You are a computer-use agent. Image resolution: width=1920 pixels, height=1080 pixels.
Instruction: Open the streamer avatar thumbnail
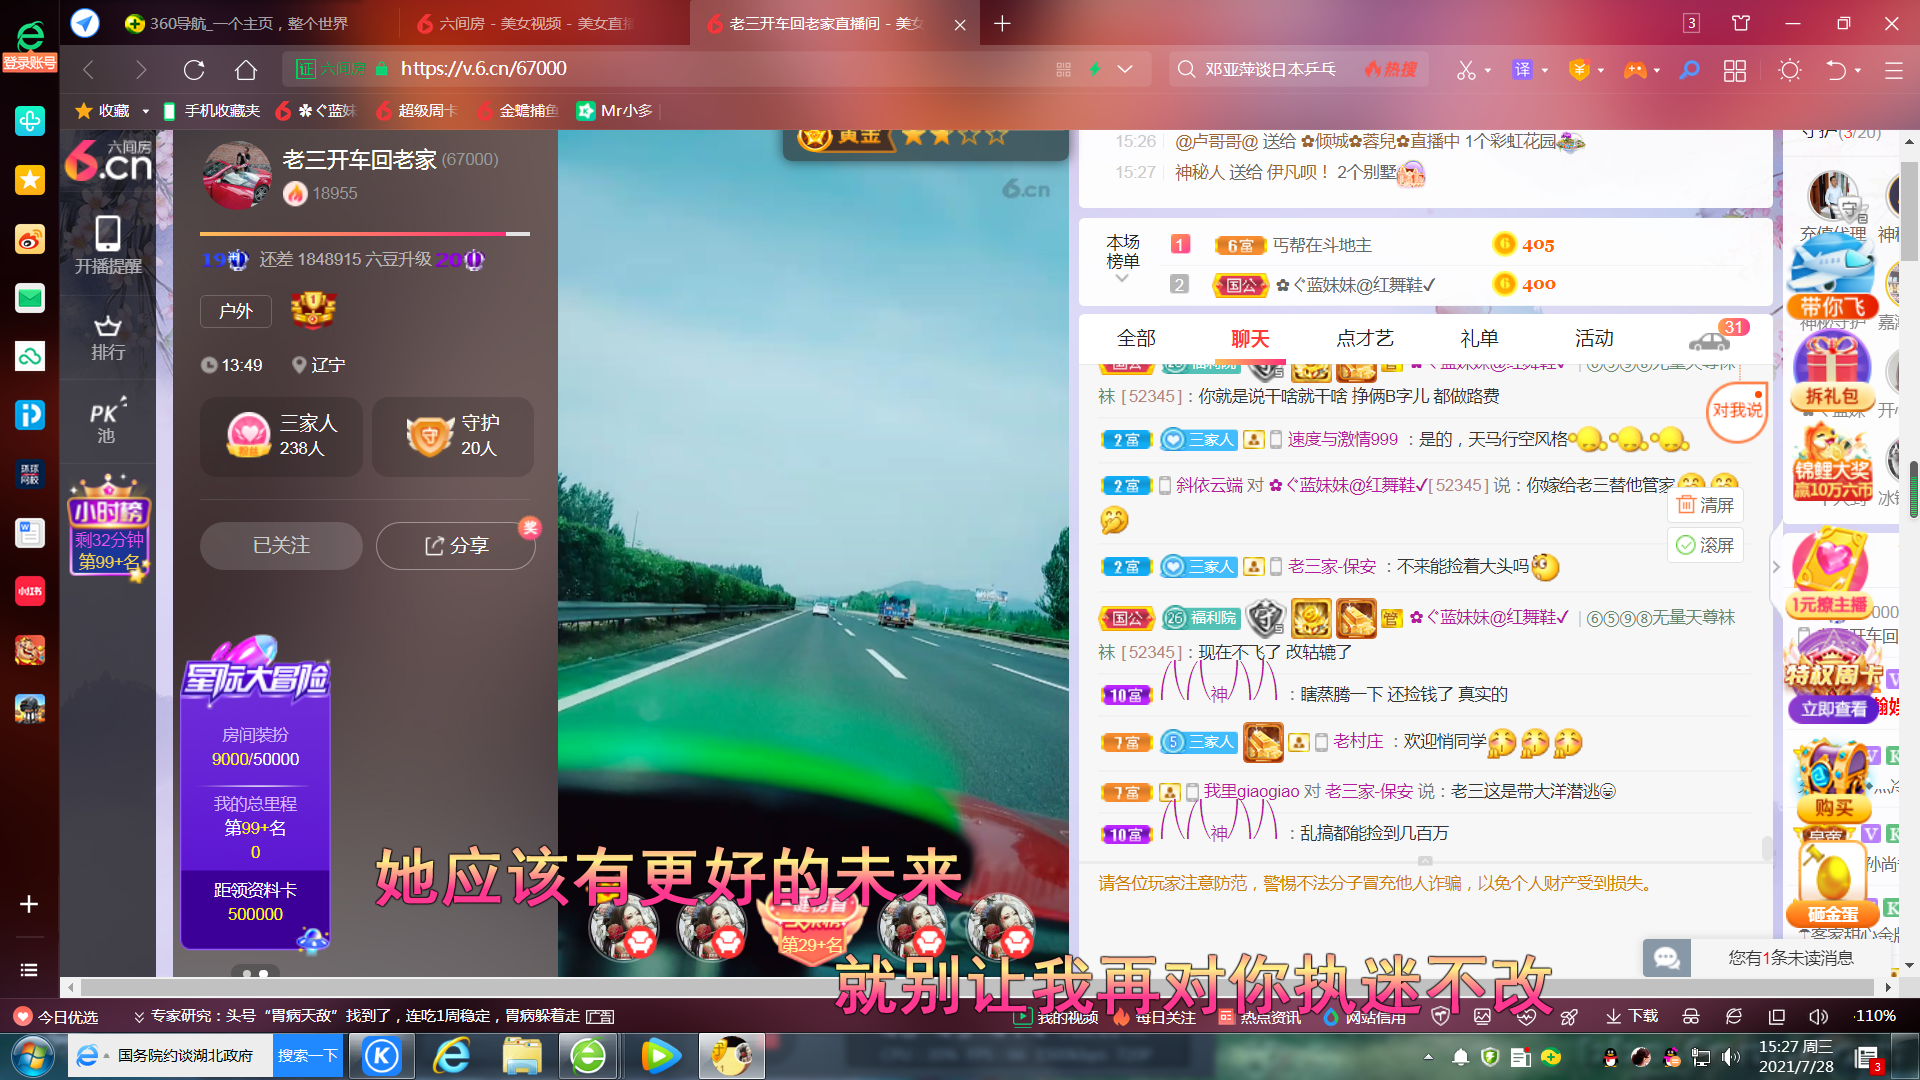[237, 175]
